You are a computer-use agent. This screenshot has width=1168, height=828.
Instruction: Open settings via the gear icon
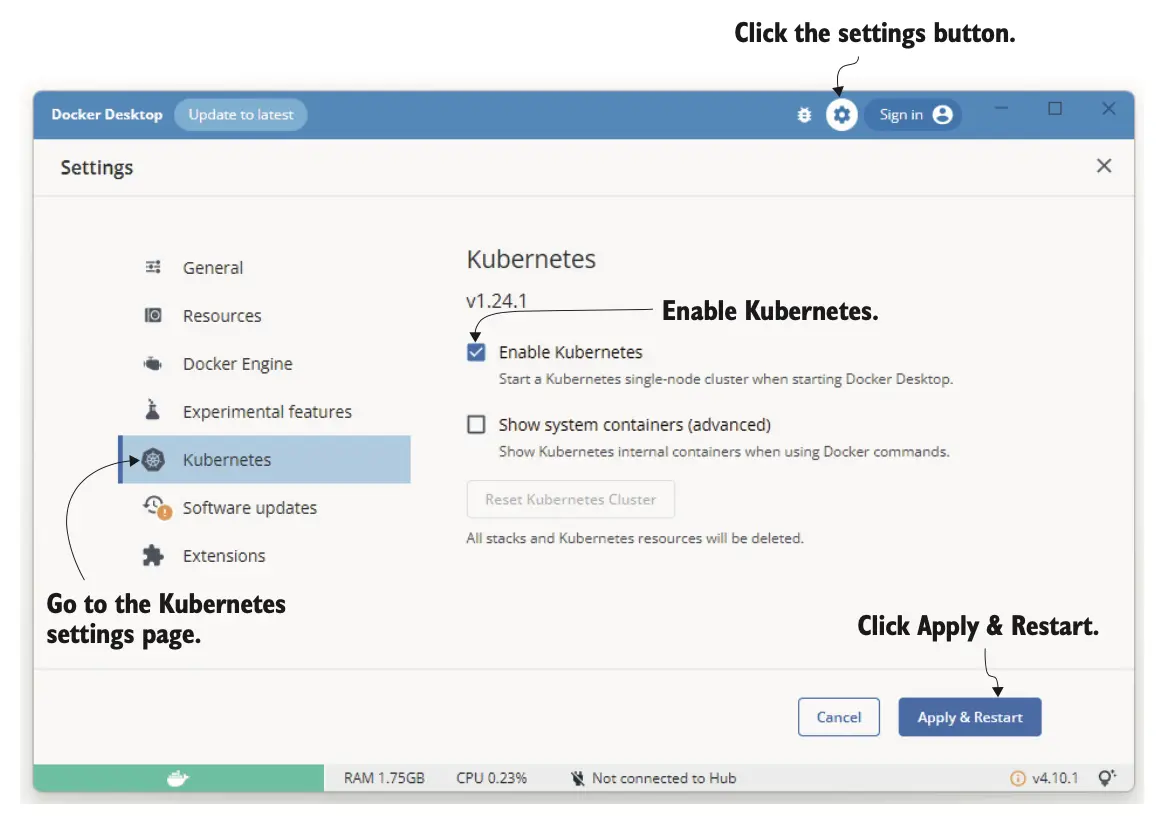842,115
